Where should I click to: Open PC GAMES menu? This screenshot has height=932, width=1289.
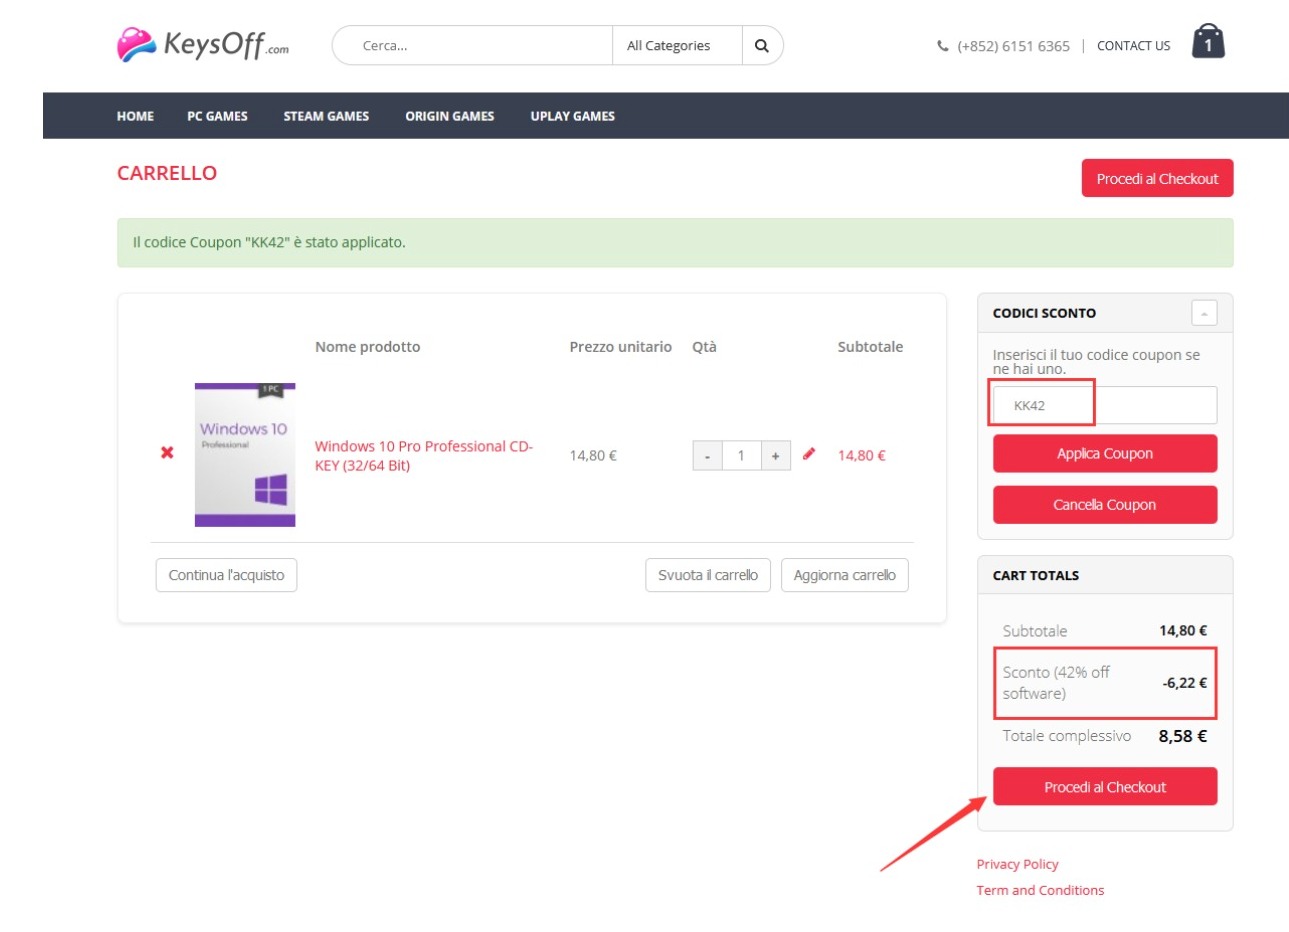[x=217, y=116]
